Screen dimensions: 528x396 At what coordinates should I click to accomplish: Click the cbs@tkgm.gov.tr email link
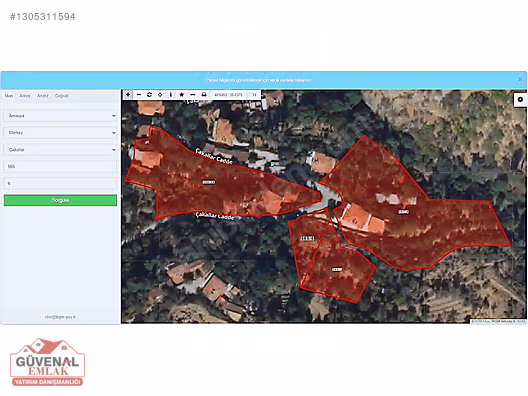coord(60,317)
